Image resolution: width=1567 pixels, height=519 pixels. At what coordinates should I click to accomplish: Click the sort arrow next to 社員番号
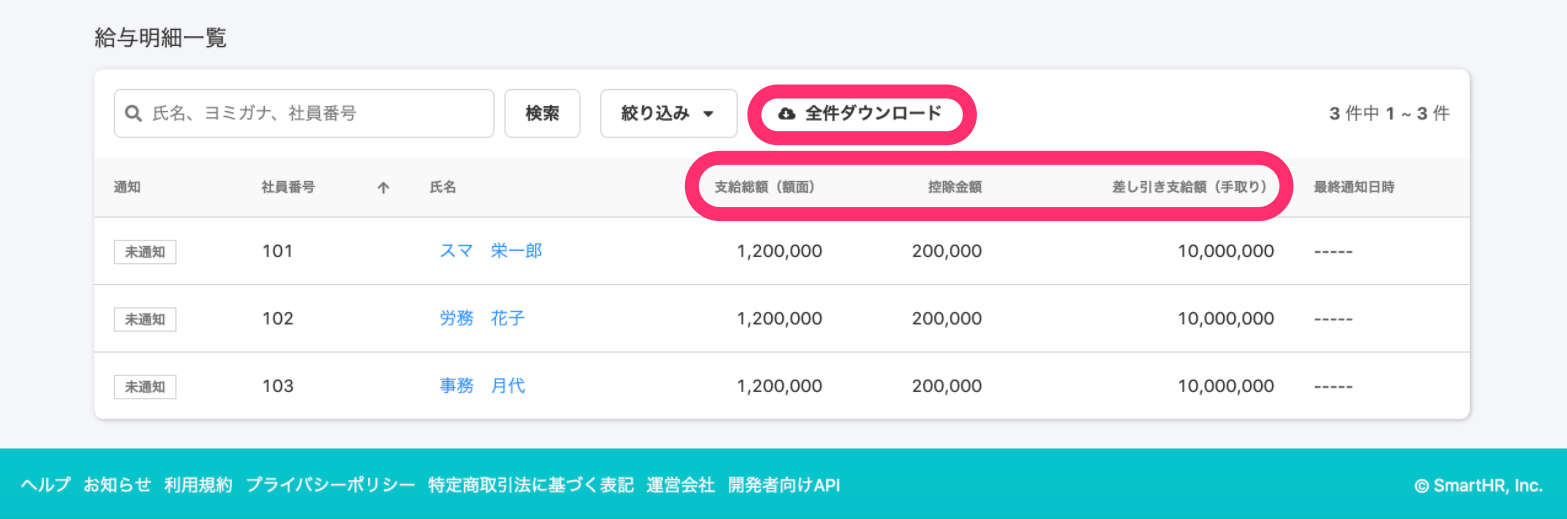click(x=383, y=187)
